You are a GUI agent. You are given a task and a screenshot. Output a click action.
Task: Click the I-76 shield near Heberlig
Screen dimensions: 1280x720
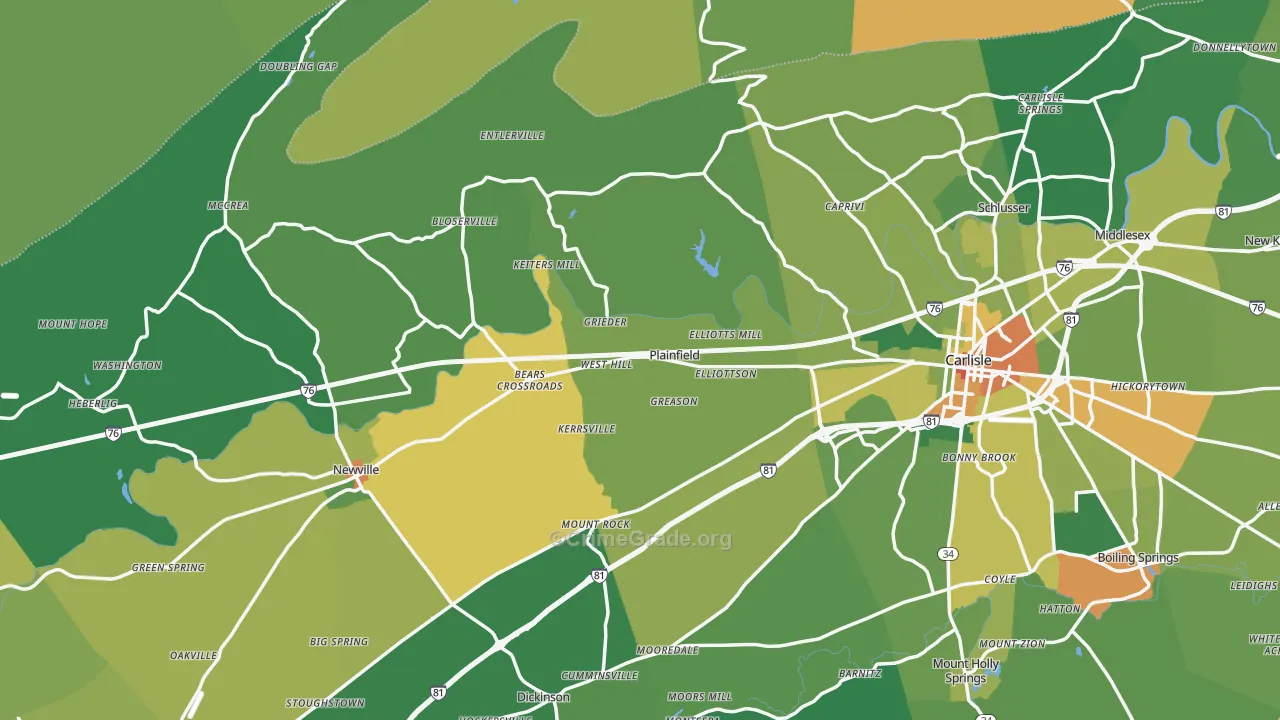coord(113,433)
